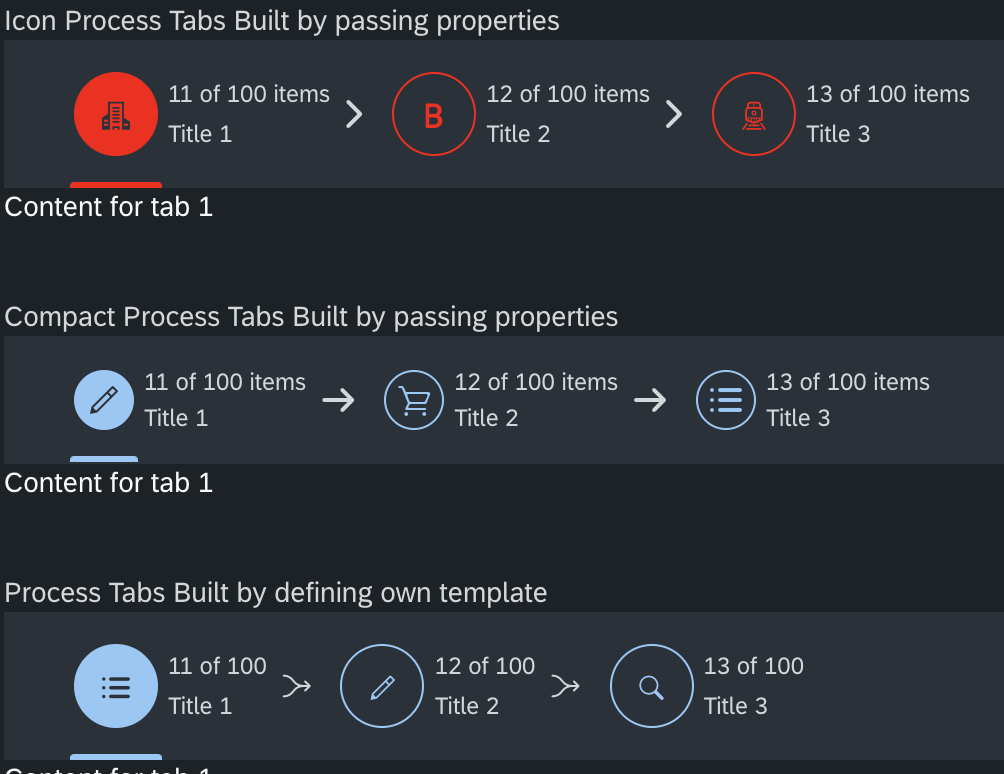Click the 13 of 100 items compact label
The height and width of the screenshot is (774, 1004).
848,382
